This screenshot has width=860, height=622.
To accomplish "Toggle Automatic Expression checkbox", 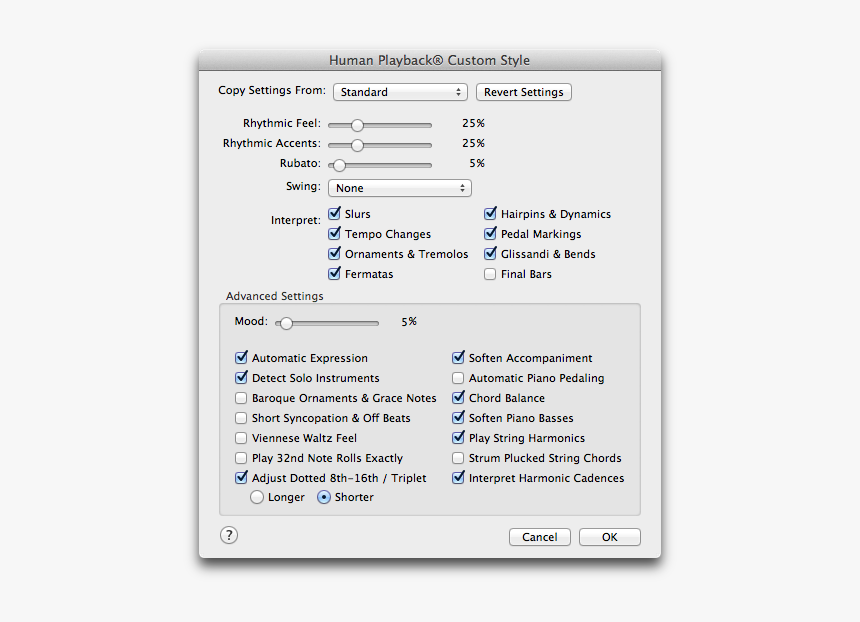I will pos(241,358).
